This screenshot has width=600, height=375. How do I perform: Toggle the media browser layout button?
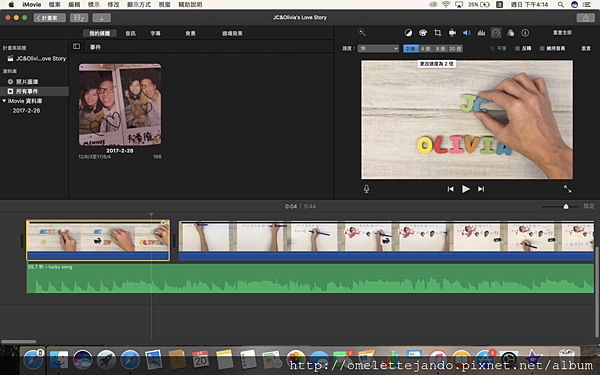click(x=79, y=18)
